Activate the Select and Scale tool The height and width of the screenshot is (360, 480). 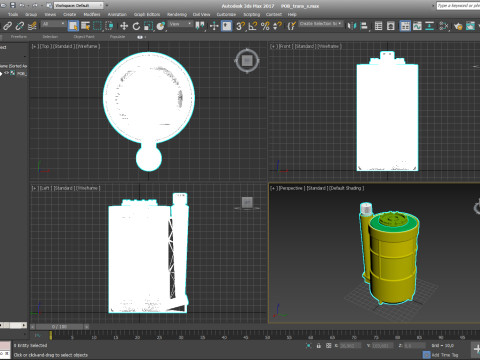coord(149,26)
